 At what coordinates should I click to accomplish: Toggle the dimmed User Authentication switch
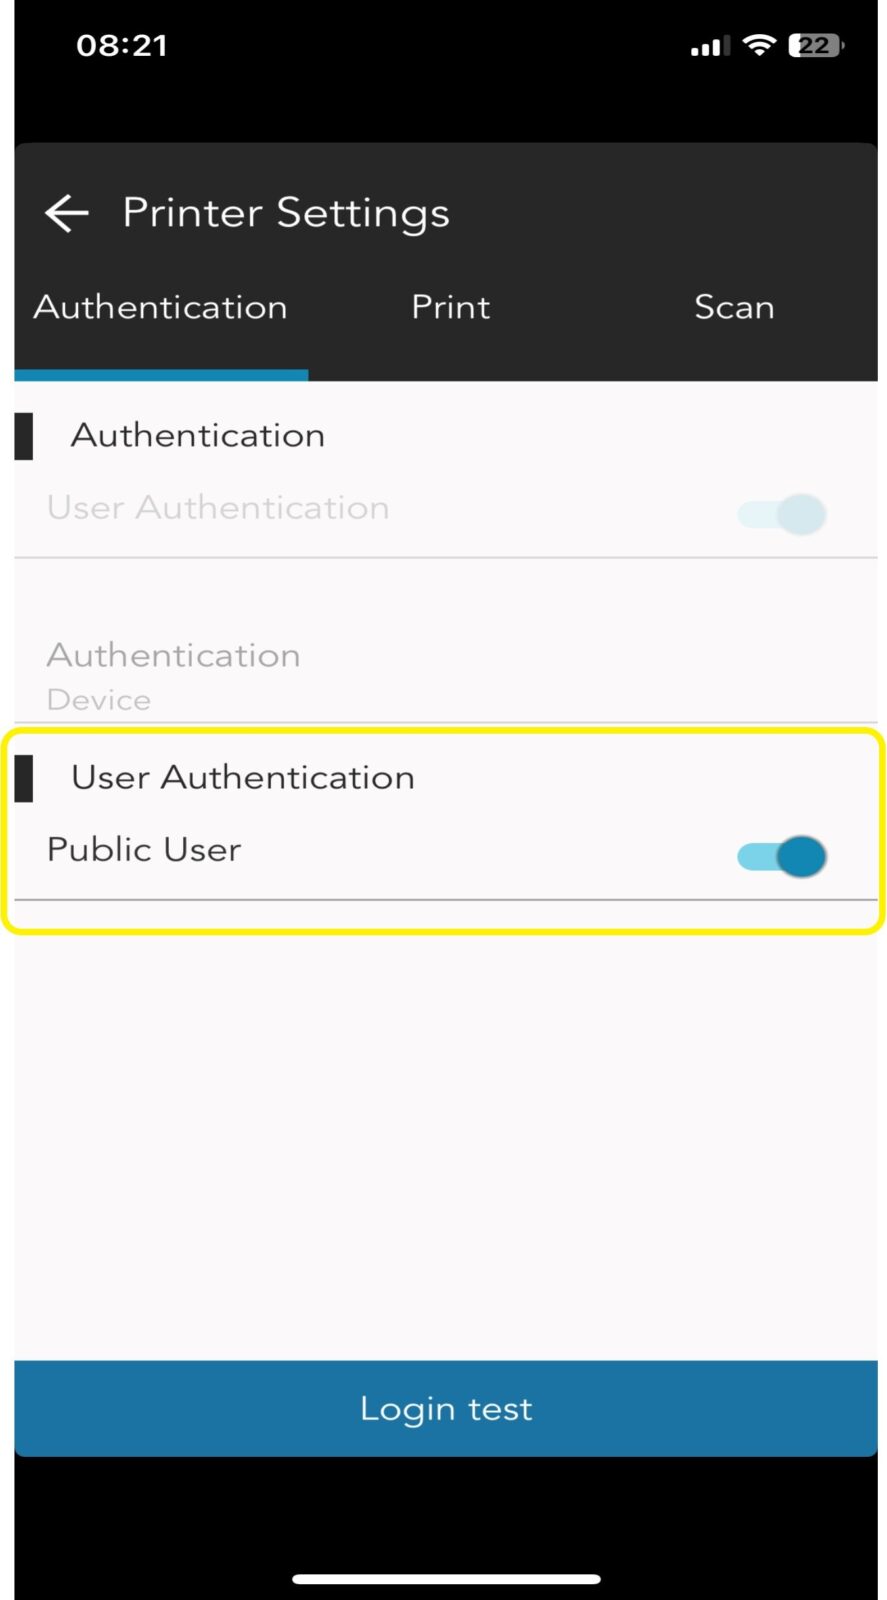[x=782, y=514]
